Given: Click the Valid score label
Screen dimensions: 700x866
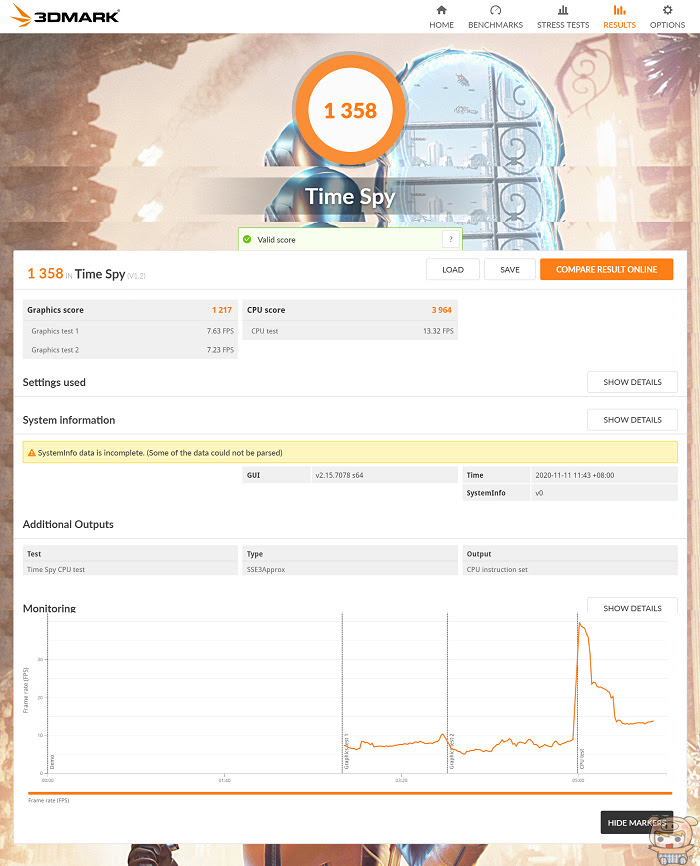Looking at the screenshot, I should pyautogui.click(x=276, y=240).
